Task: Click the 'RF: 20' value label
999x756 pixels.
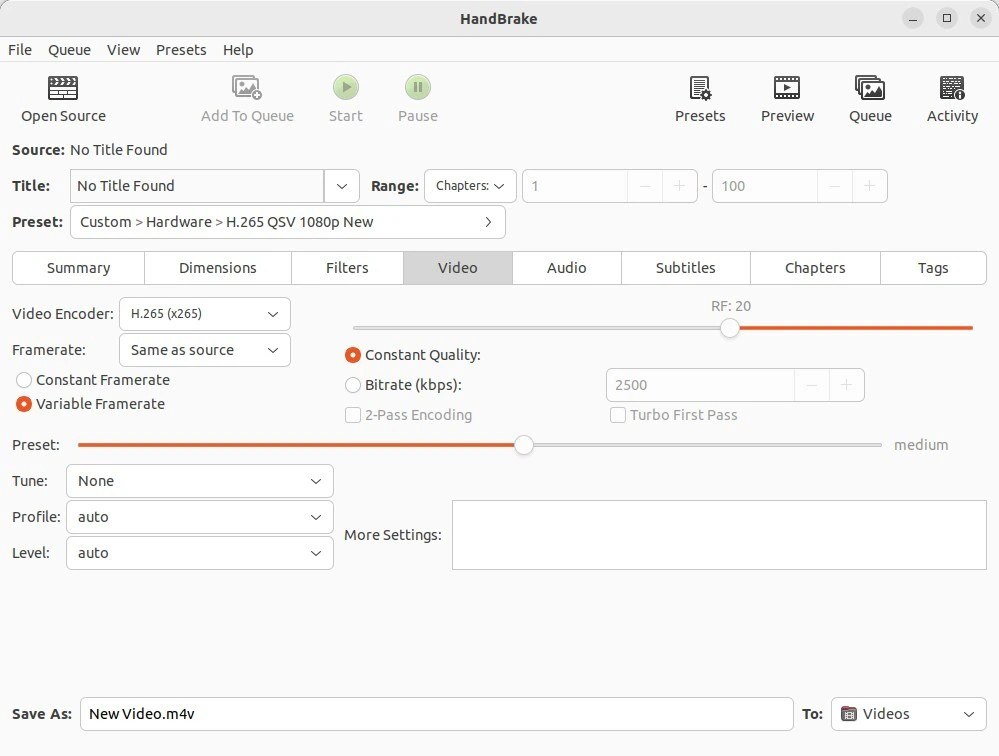Action: click(x=731, y=306)
